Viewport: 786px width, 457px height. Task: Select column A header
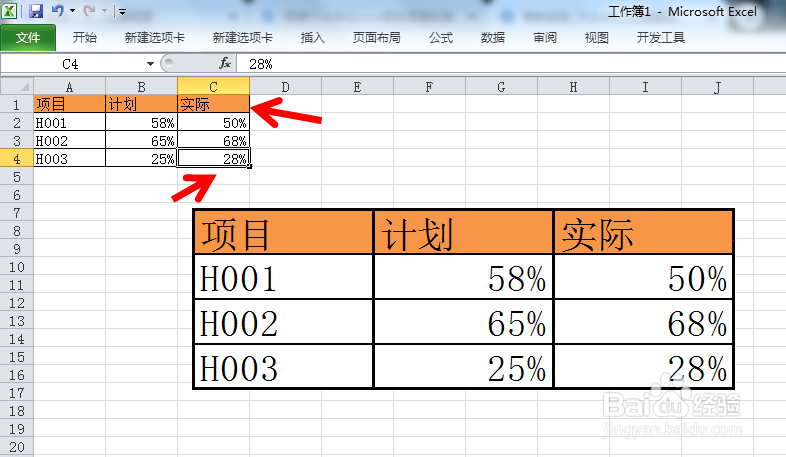pos(70,87)
